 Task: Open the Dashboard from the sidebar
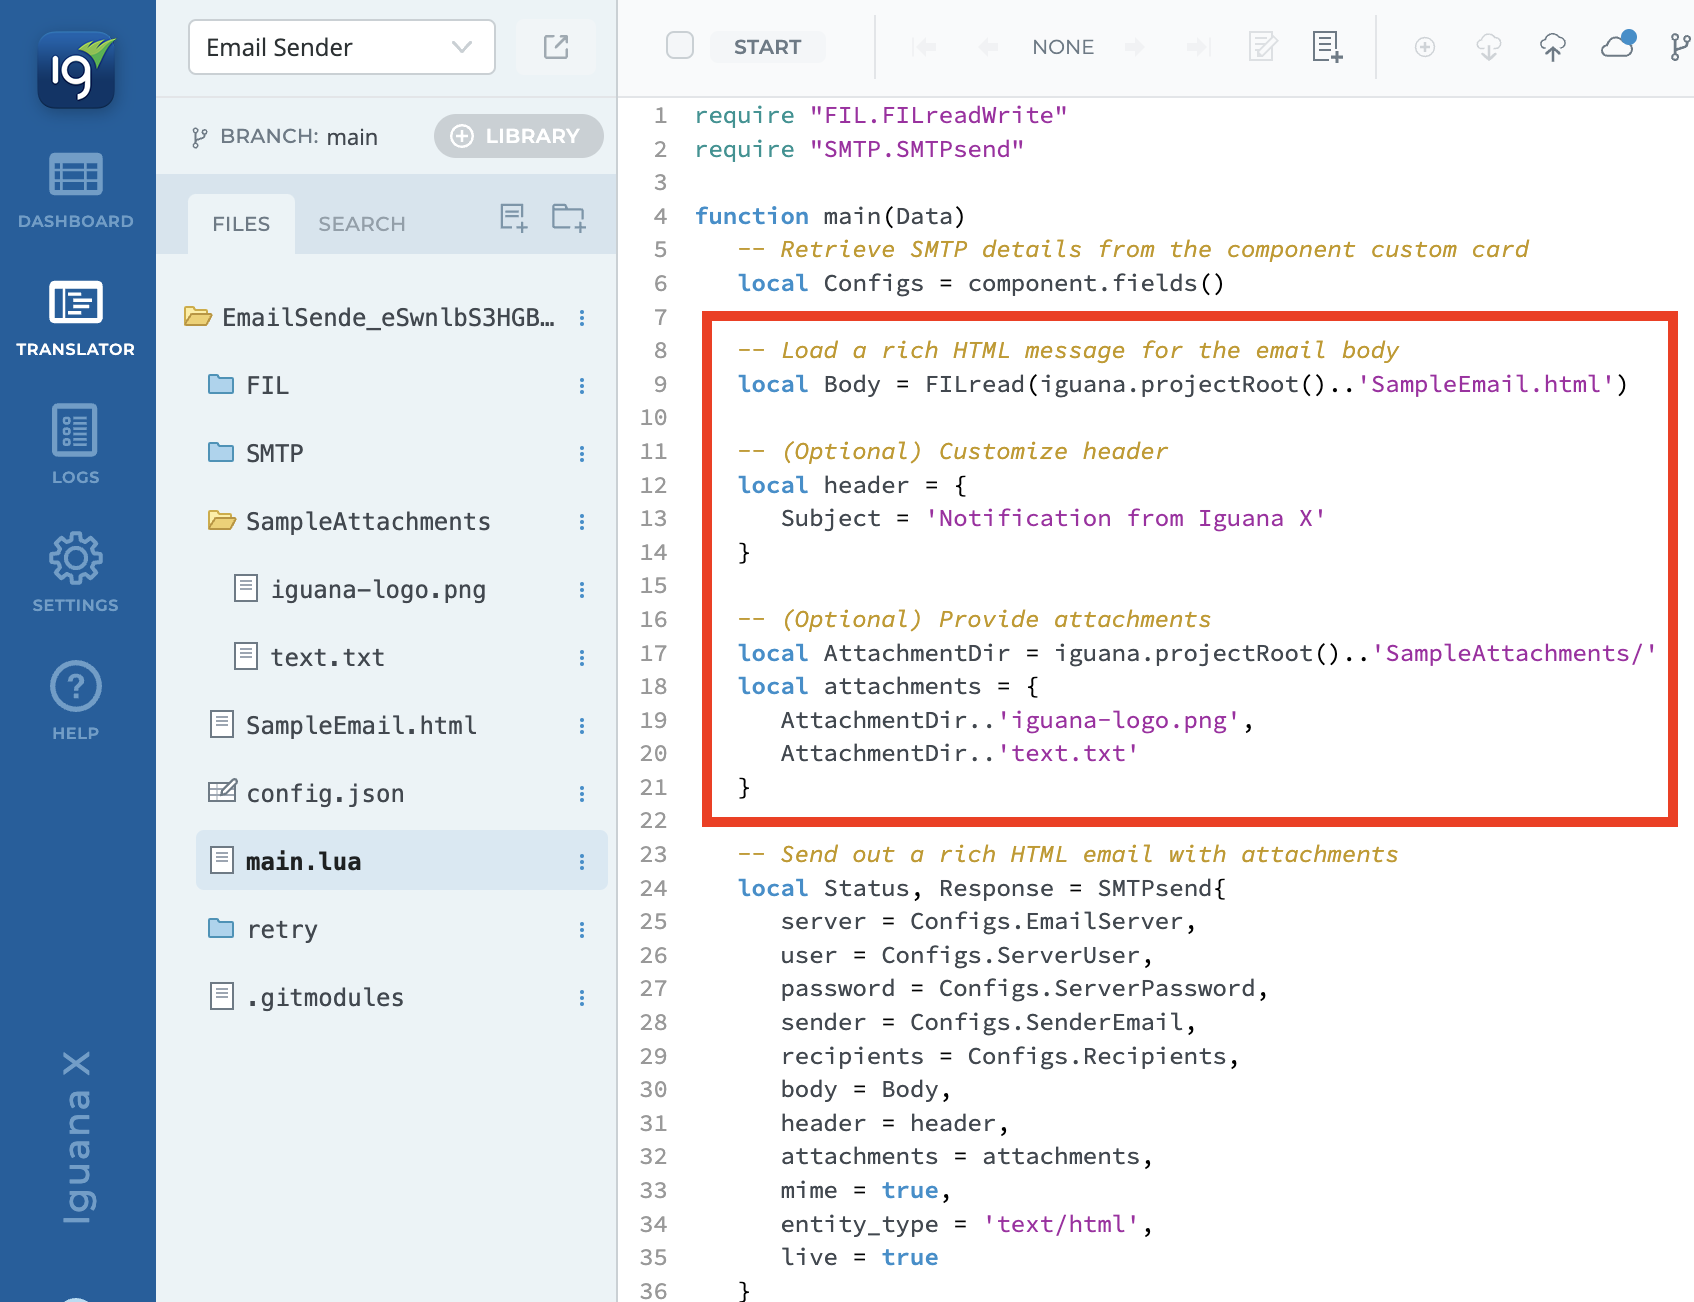(x=76, y=190)
